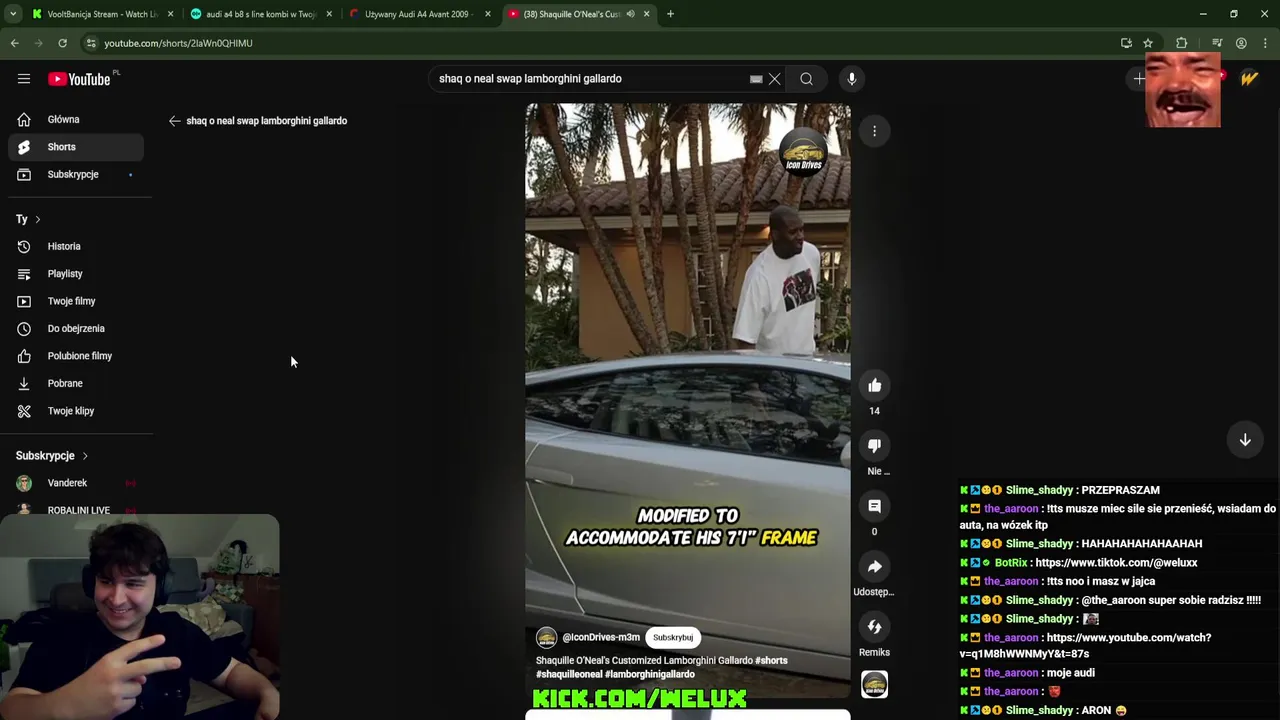Screen dimensions: 1280x720
Task: Bookmark this page with star icon
Action: point(1148,43)
